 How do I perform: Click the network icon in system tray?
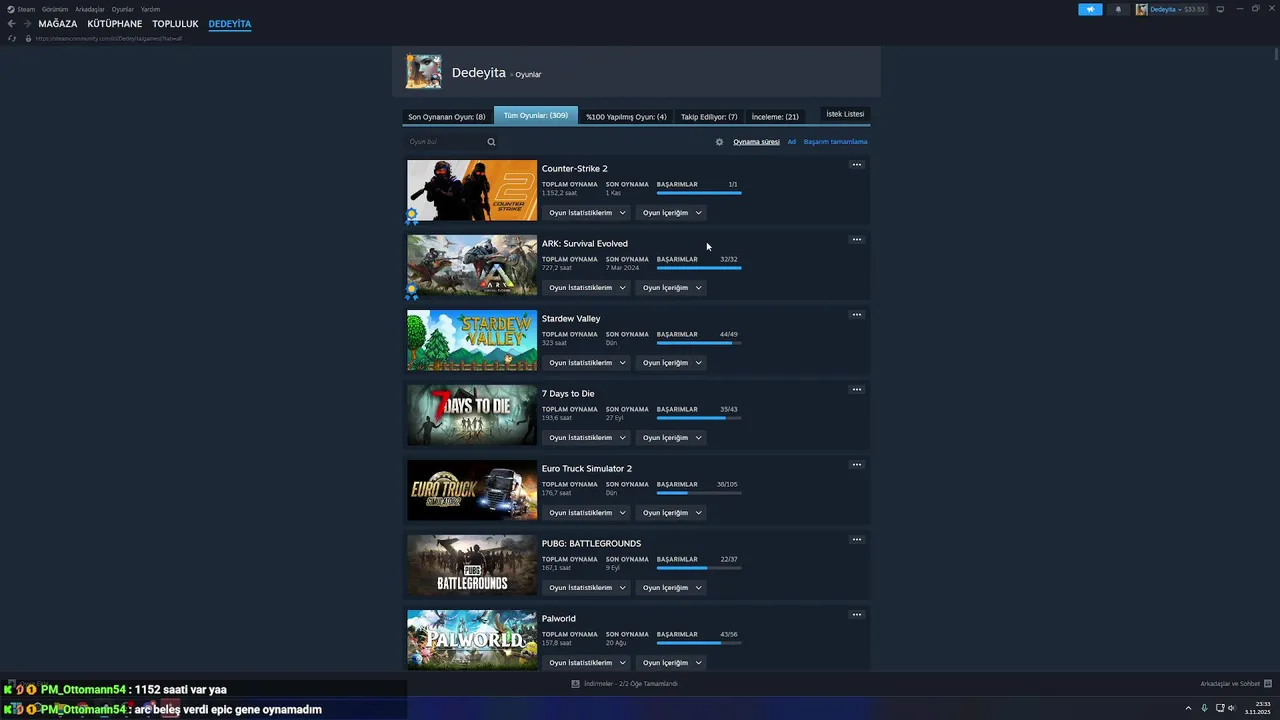point(1219,708)
